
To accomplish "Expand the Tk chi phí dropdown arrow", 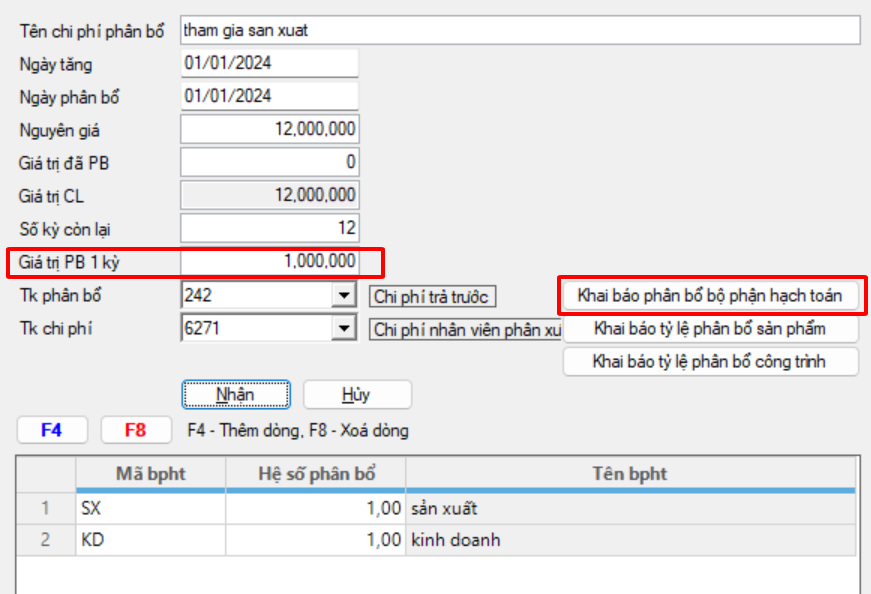I will (344, 328).
